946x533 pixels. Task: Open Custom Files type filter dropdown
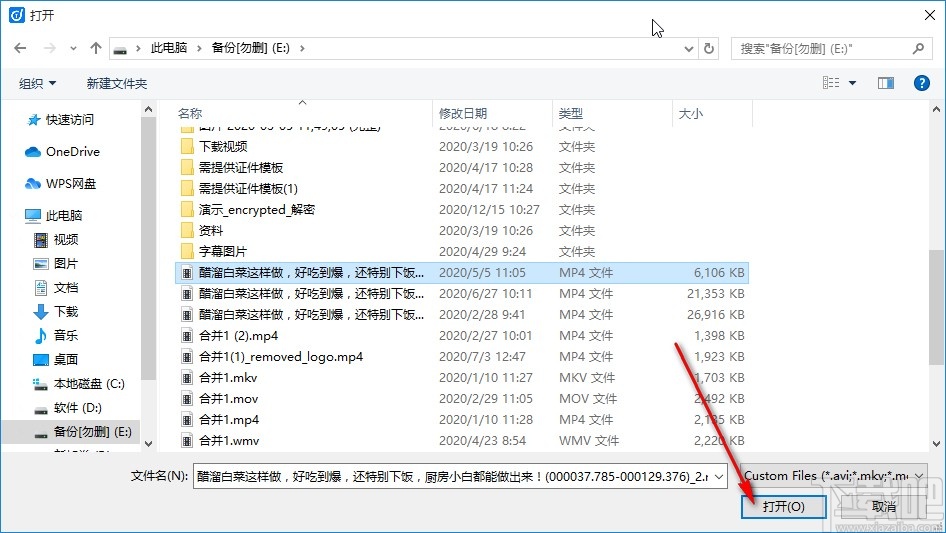[x=834, y=476]
